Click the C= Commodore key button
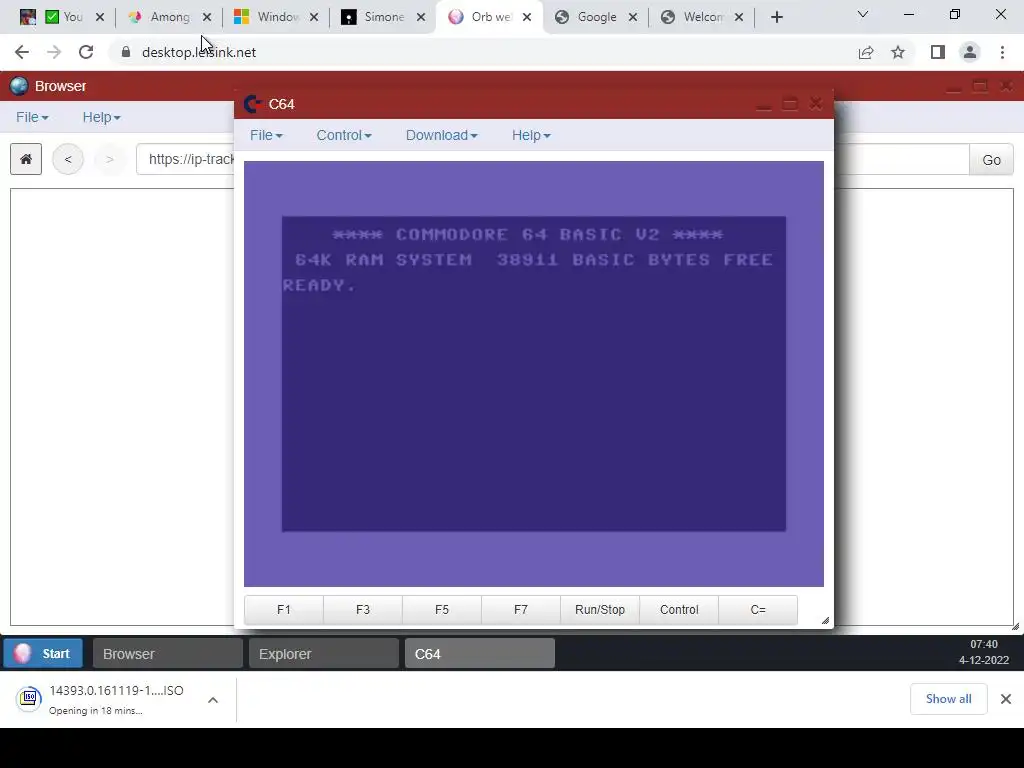1024x768 pixels. click(758, 610)
